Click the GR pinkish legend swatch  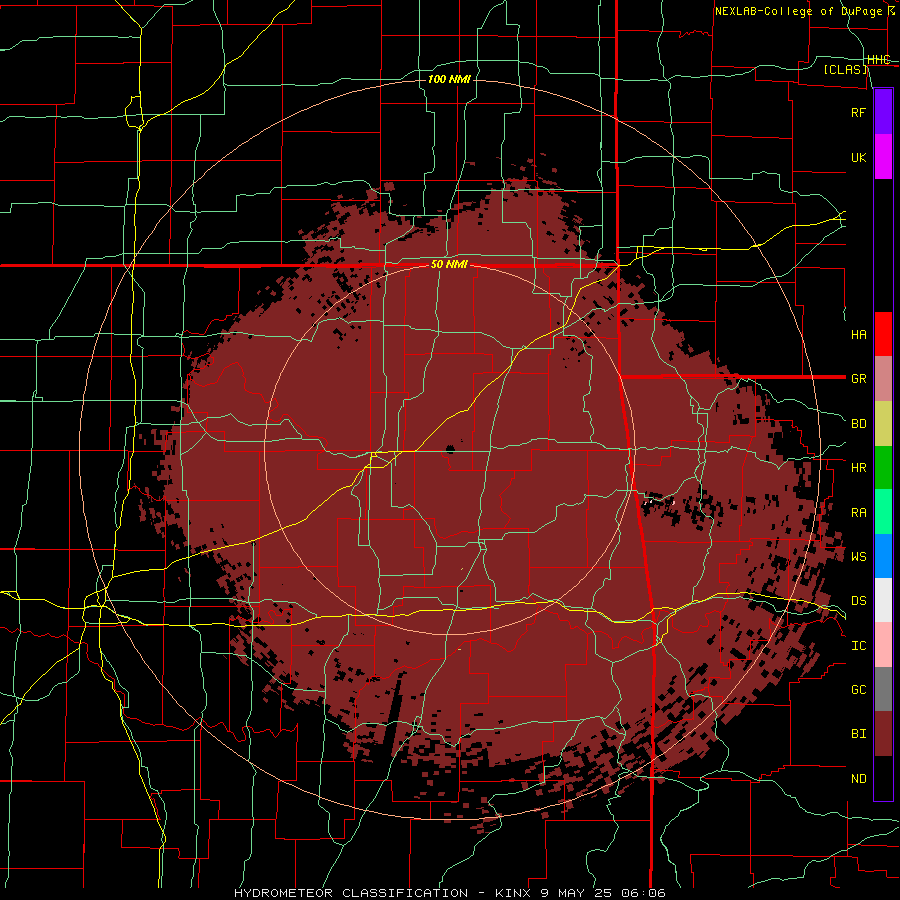pyautogui.click(x=883, y=378)
